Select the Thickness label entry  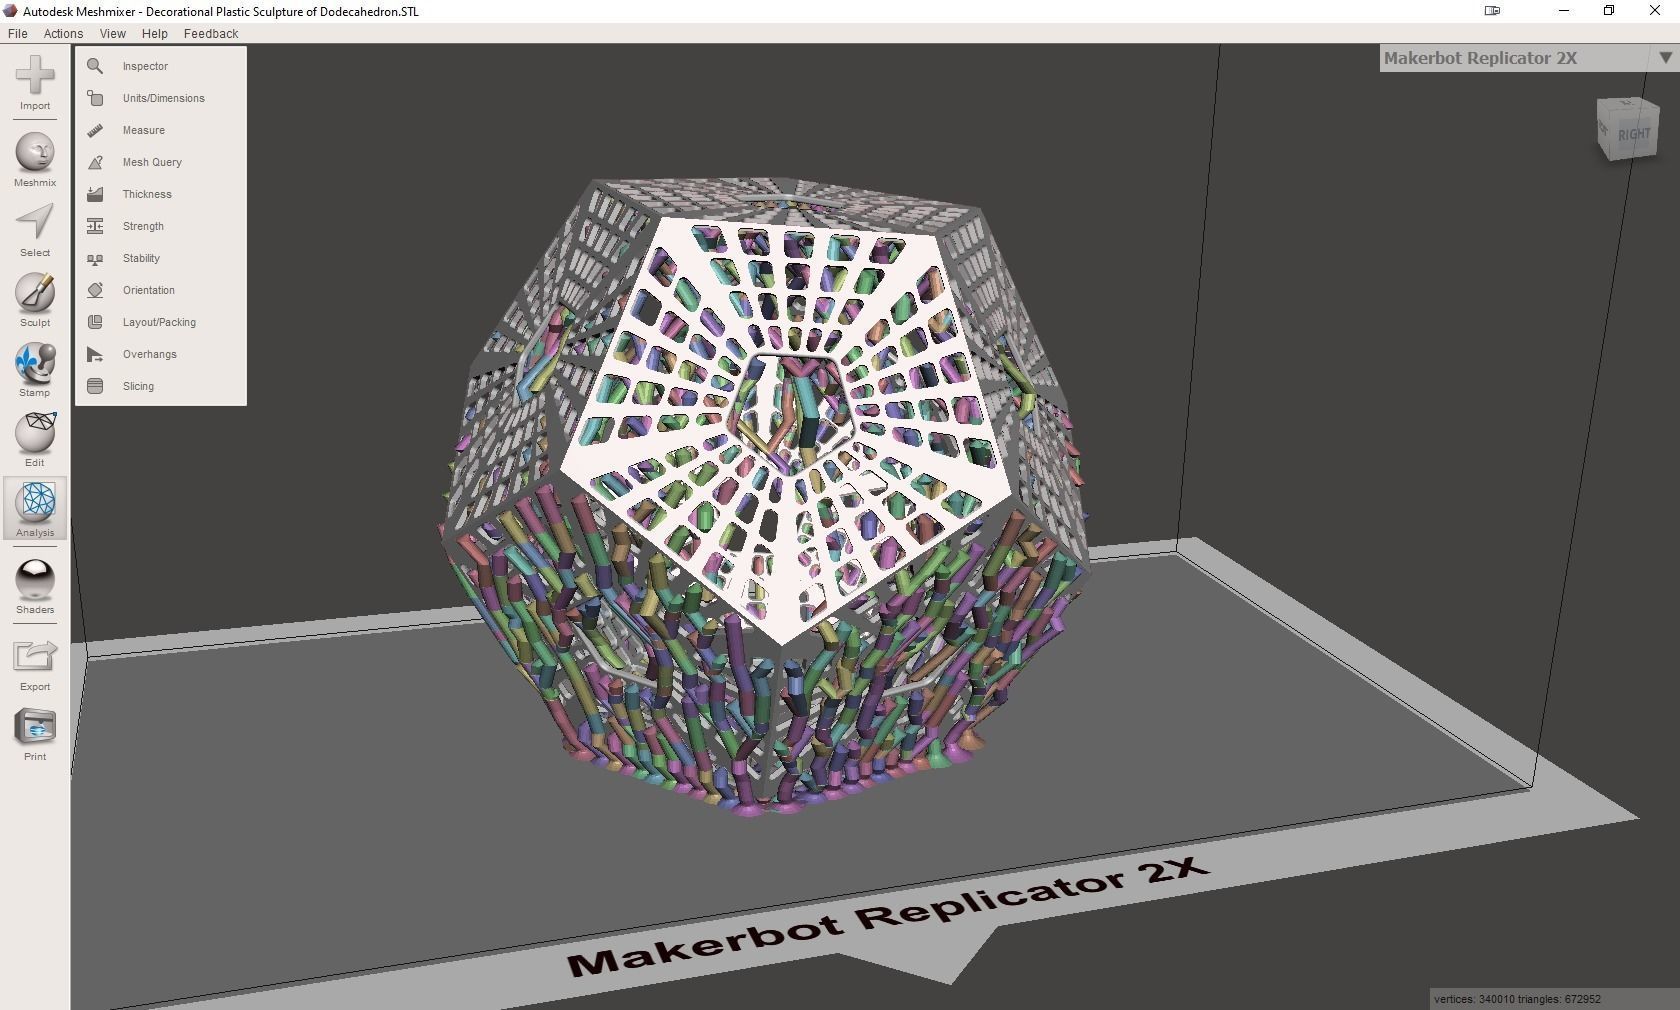(147, 194)
